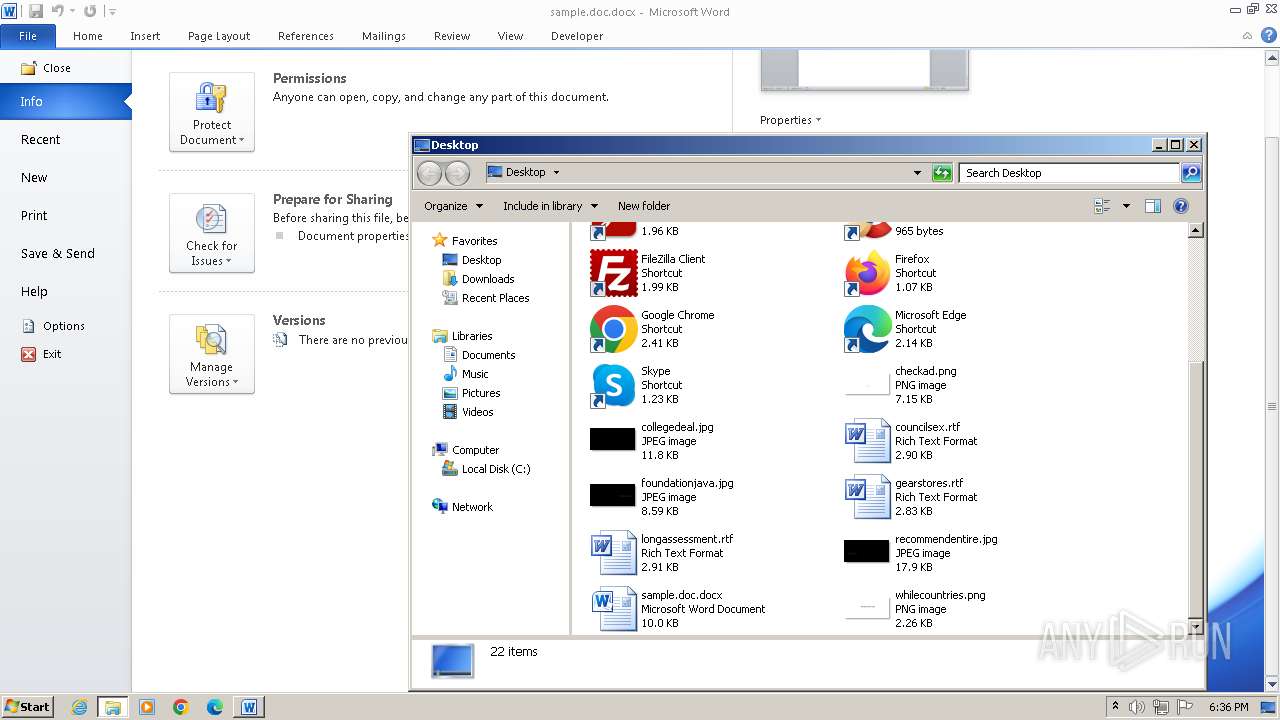Screen dimensions: 1280x720
Task: Switch to the Page Layout tab
Action: click(x=219, y=36)
